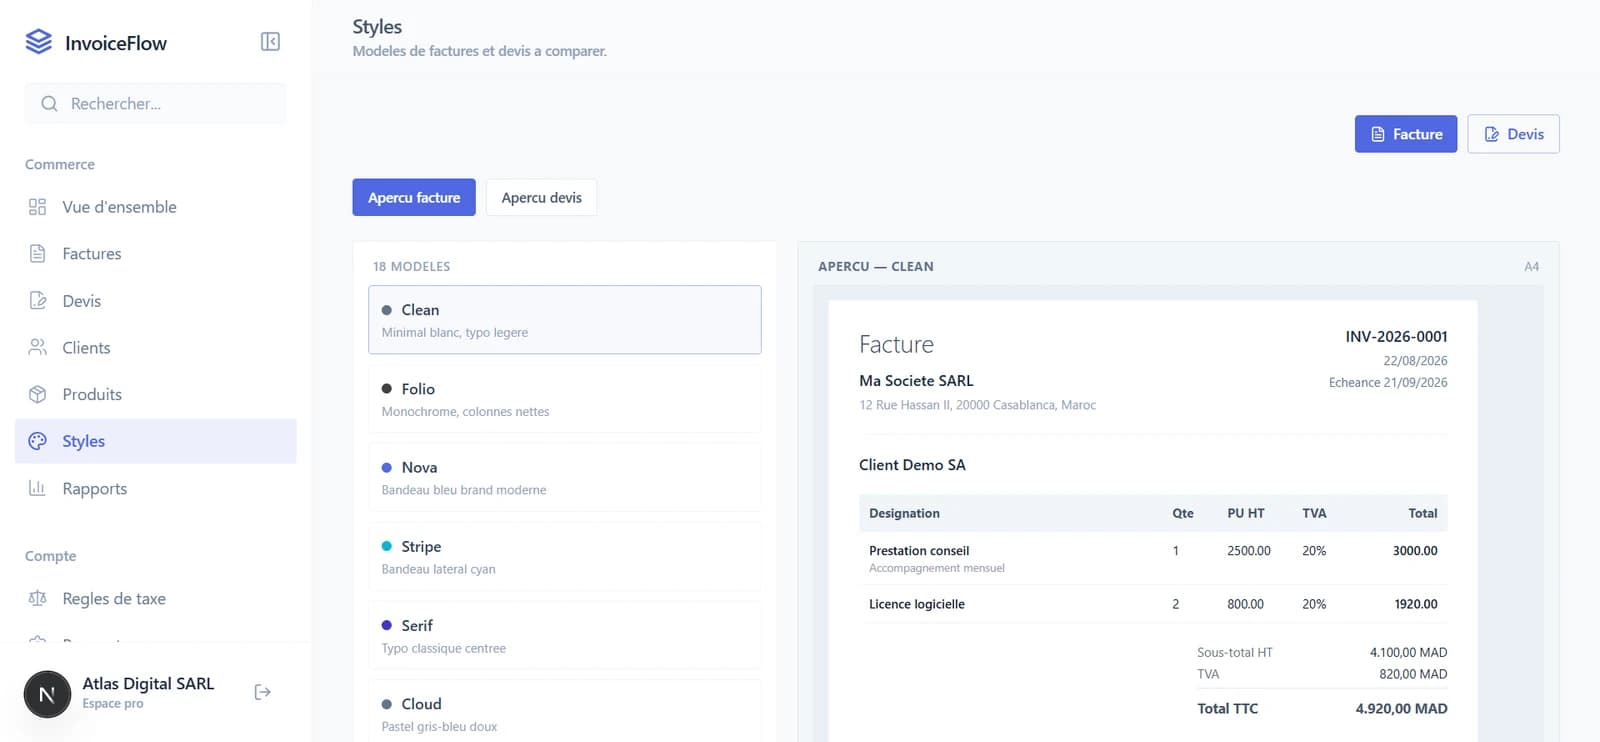
Task: Click the Echeance 21/09/2026 due date
Action: (x=1388, y=383)
